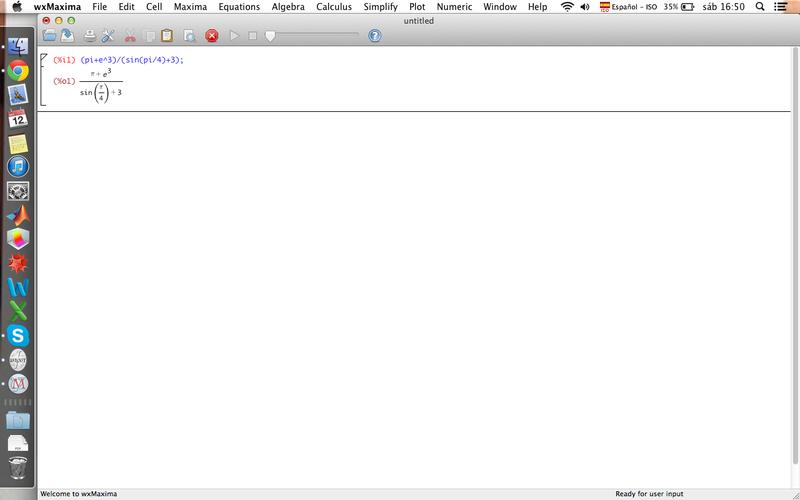Click the Paste clipboard icon
Screen dimensions: 800x500
(x=167, y=36)
